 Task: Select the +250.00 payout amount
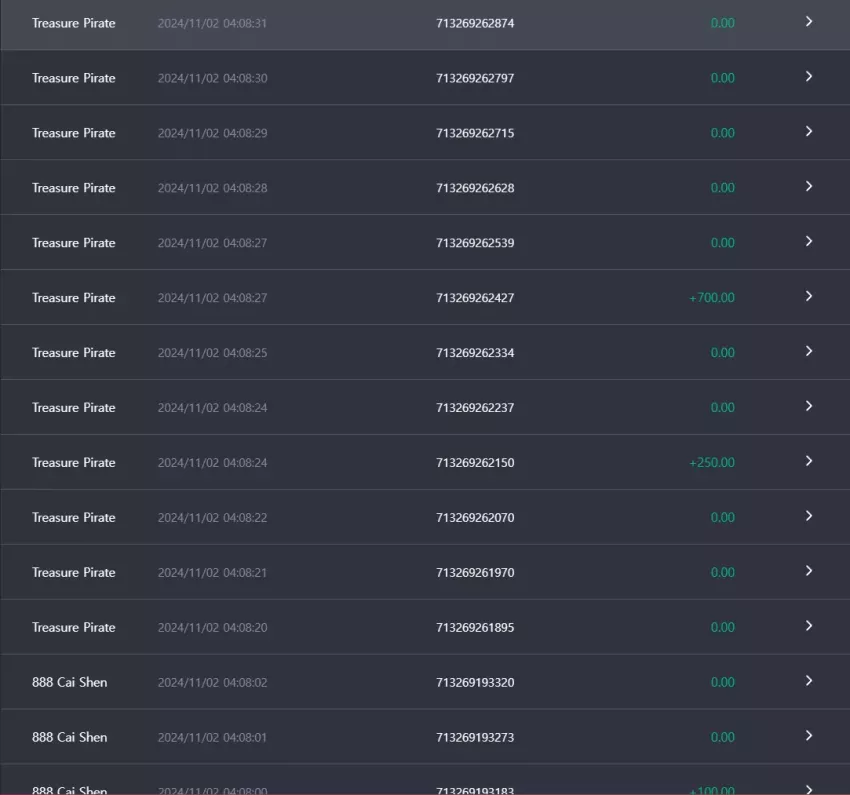point(712,462)
